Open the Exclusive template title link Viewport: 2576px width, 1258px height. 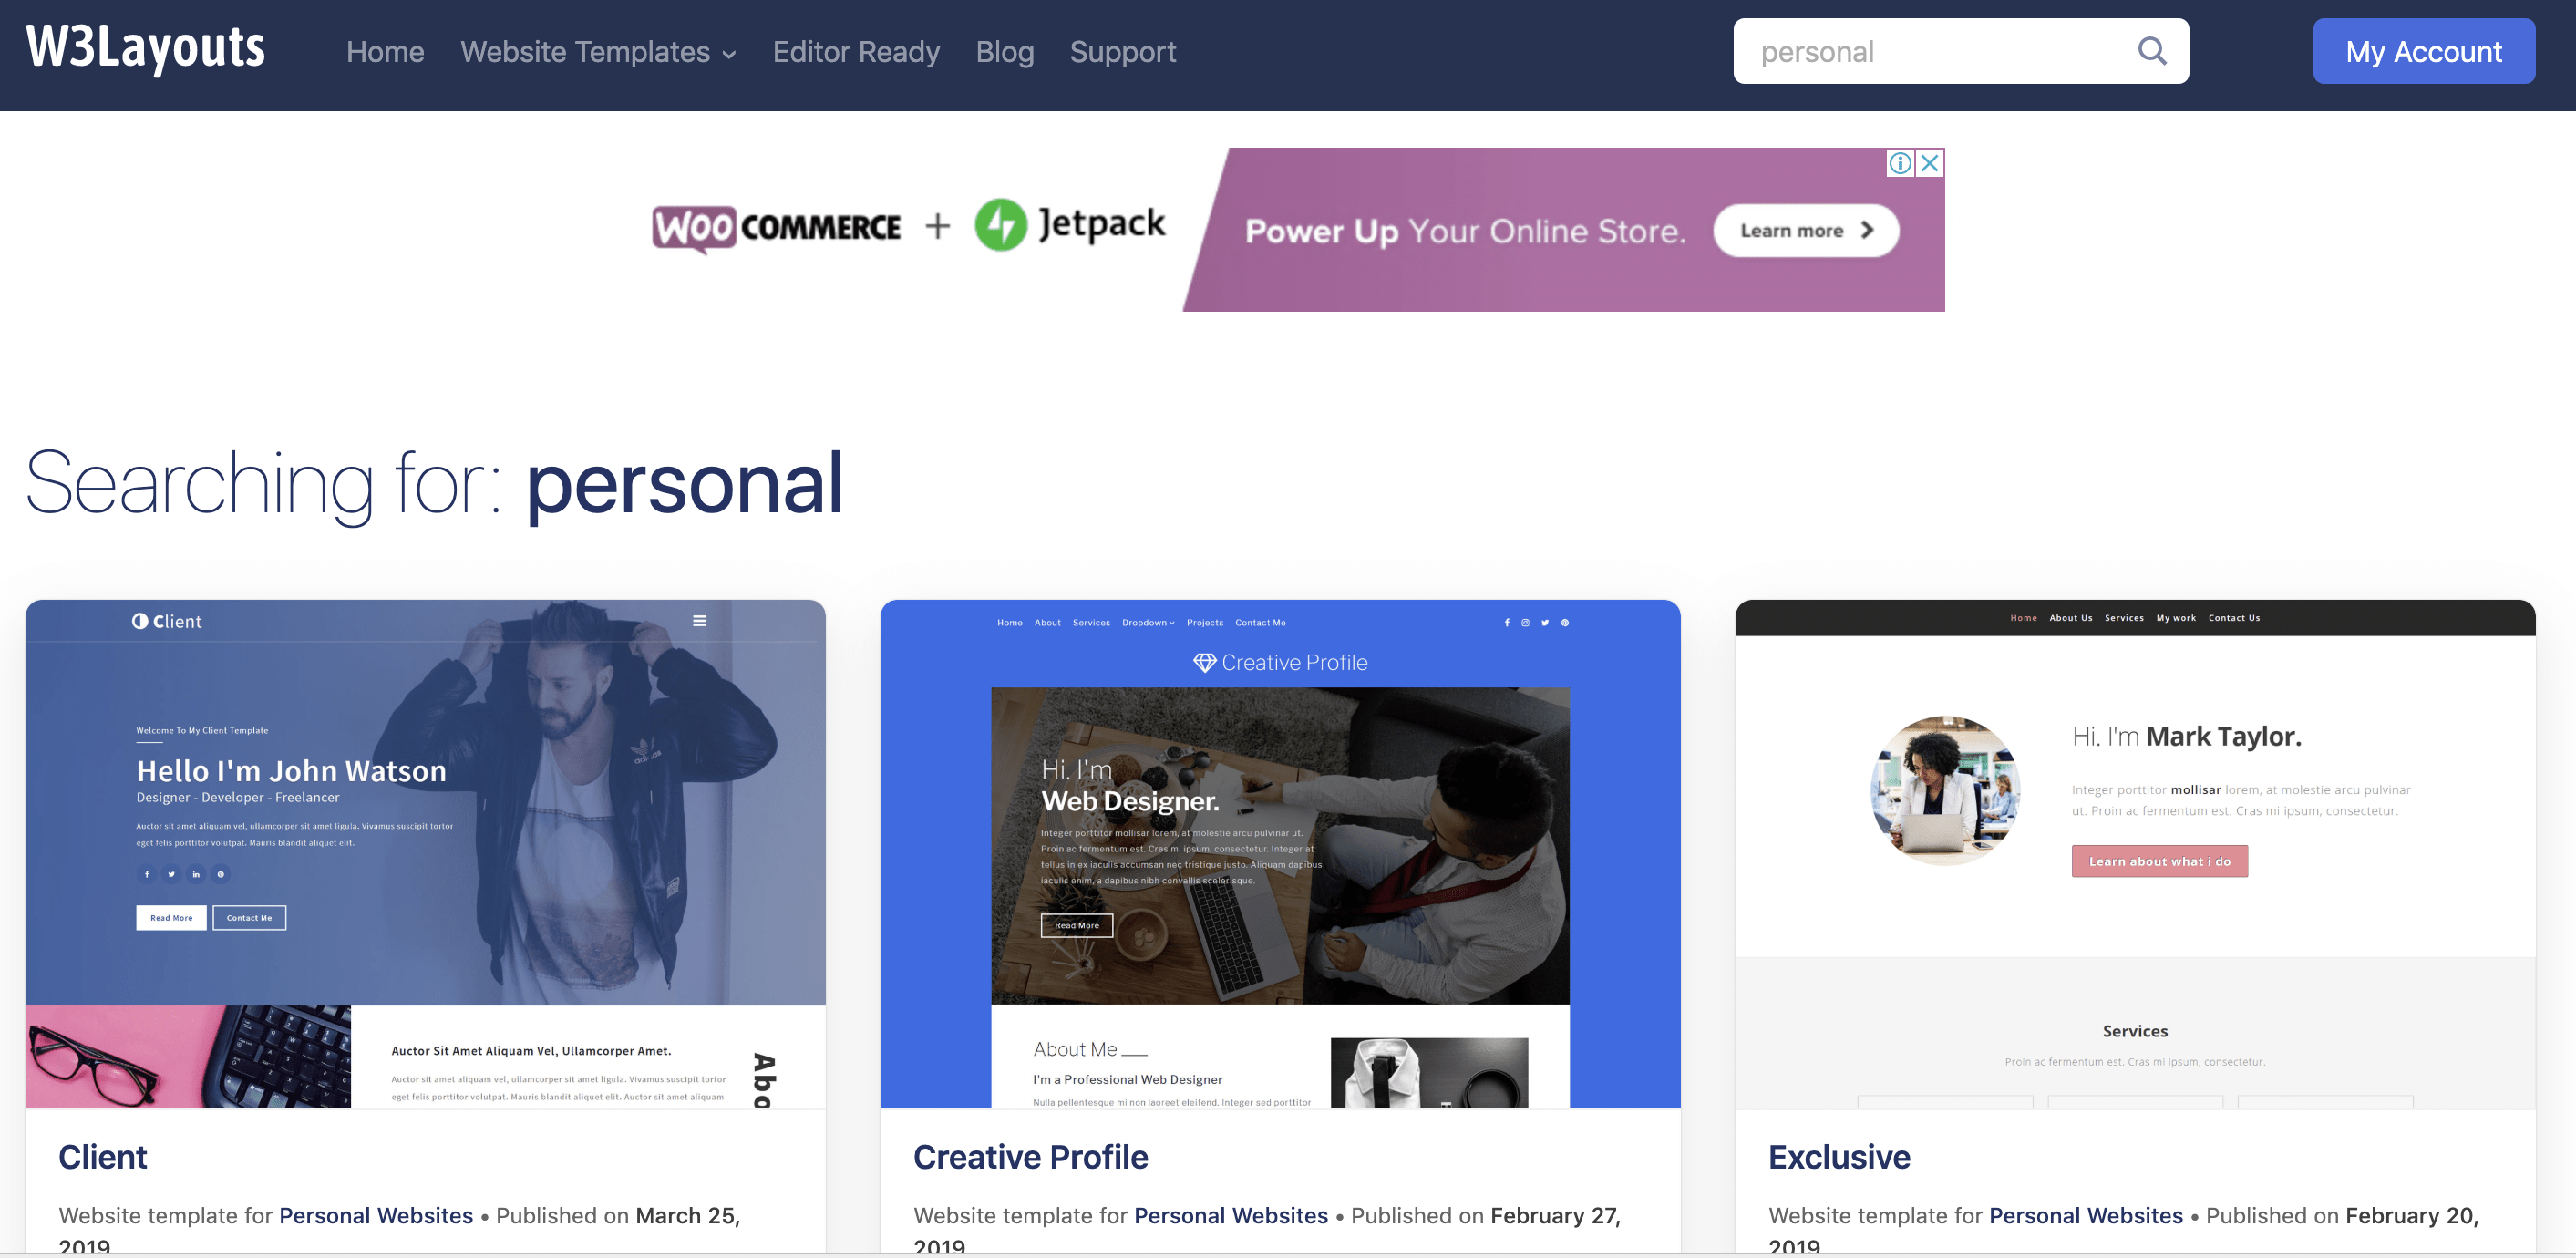pos(1839,1157)
